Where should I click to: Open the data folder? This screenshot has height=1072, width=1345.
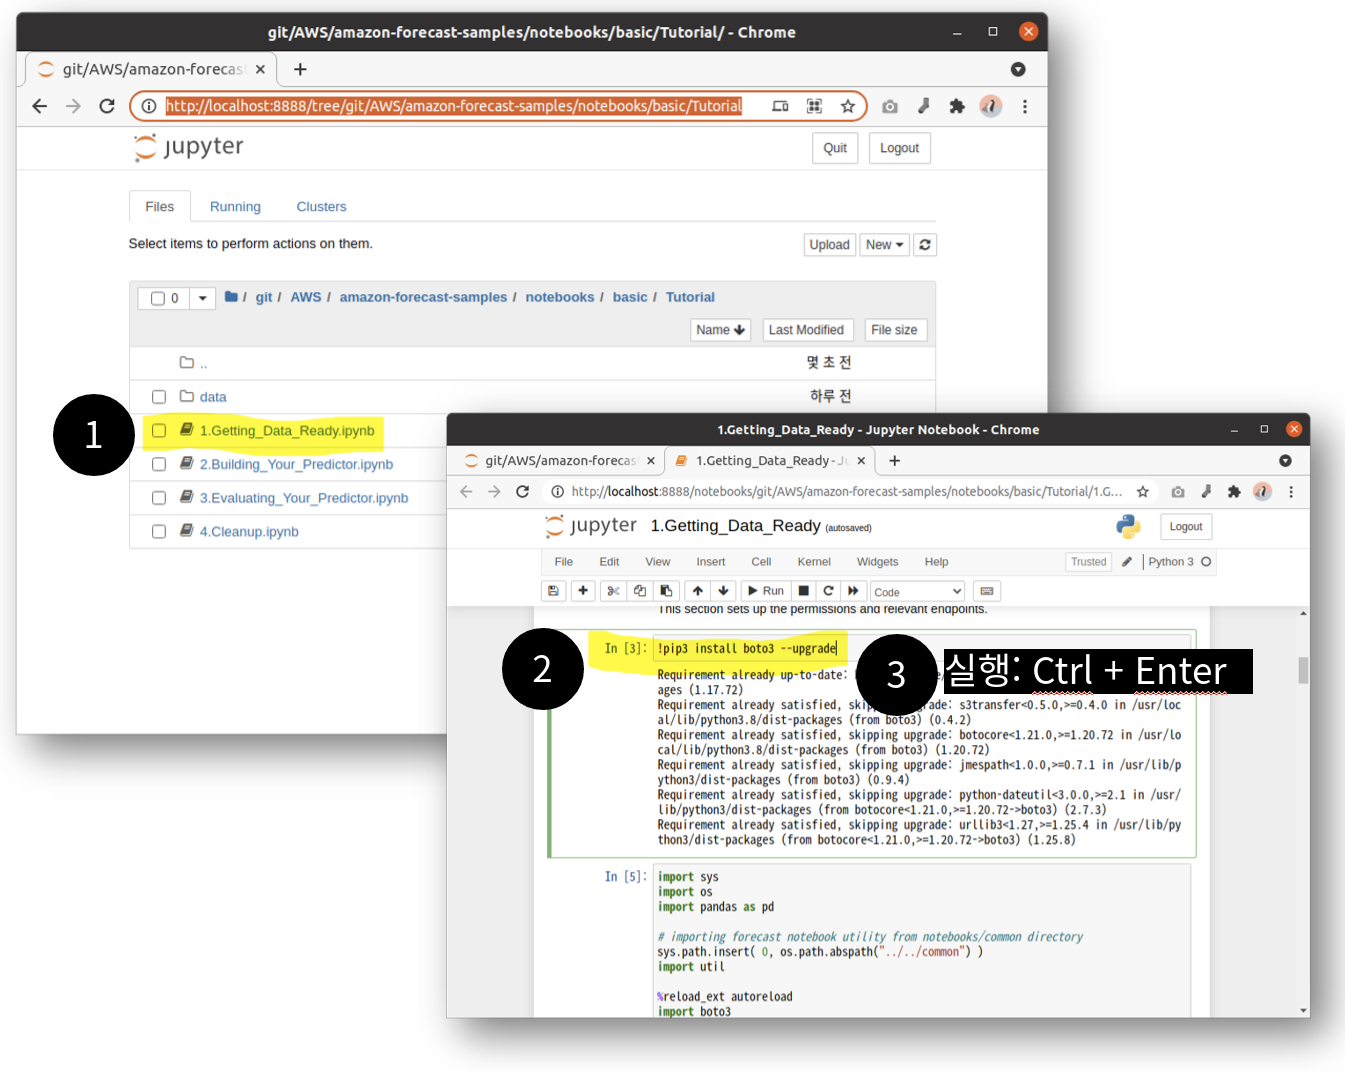point(213,397)
